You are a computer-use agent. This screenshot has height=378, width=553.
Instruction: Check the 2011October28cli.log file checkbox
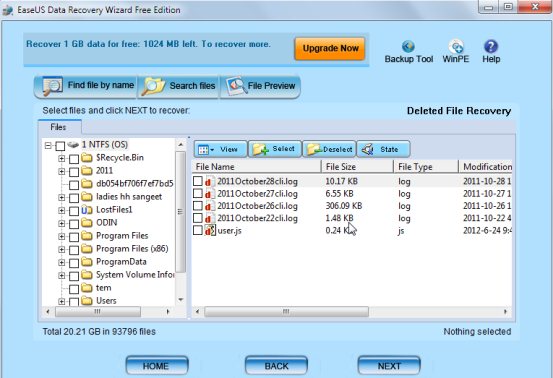[x=198, y=181]
